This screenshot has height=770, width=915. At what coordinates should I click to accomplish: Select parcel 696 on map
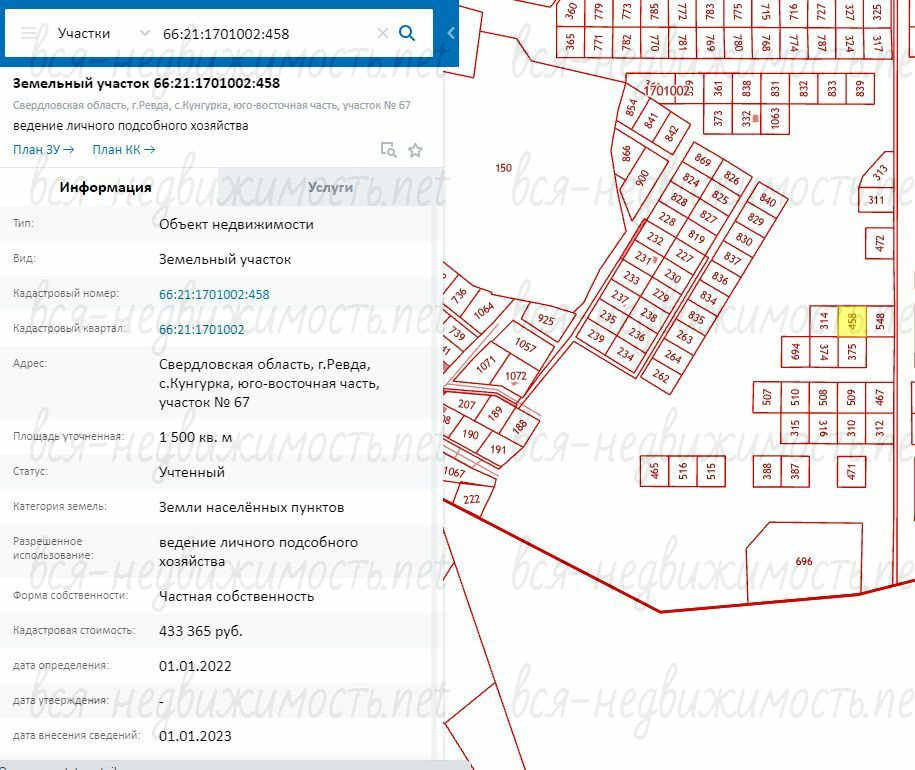pyautogui.click(x=804, y=561)
